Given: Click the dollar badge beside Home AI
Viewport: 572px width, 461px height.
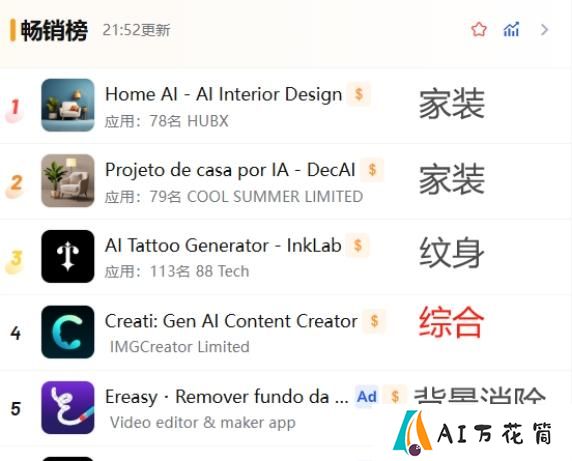Looking at the screenshot, I should coord(359,94).
